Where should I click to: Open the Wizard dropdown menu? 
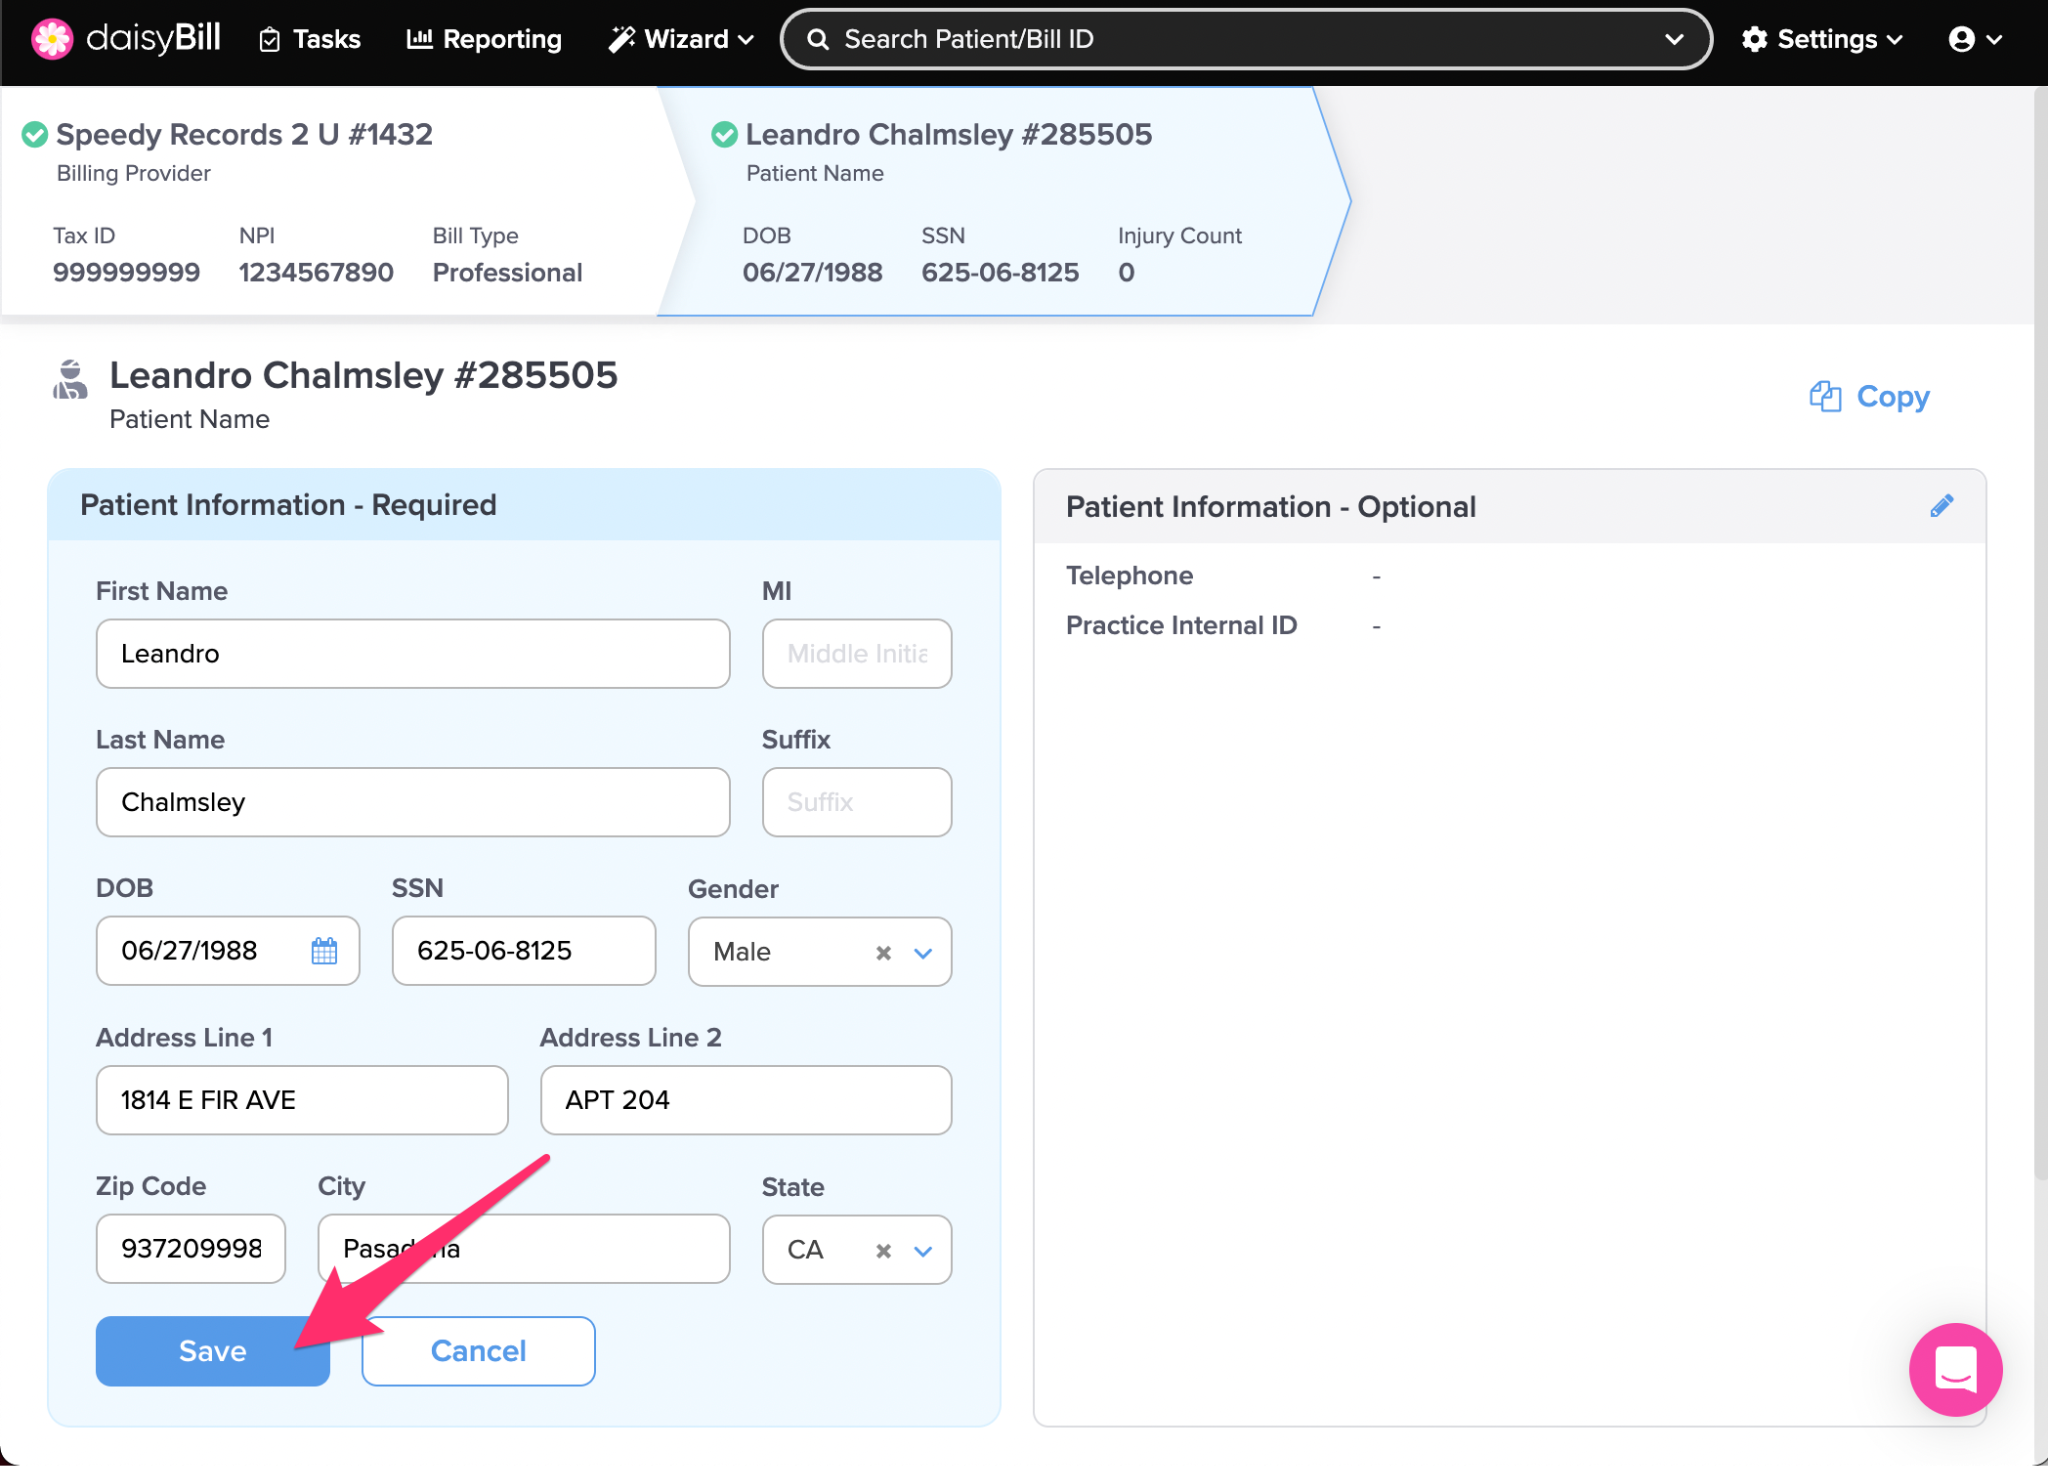click(680, 39)
